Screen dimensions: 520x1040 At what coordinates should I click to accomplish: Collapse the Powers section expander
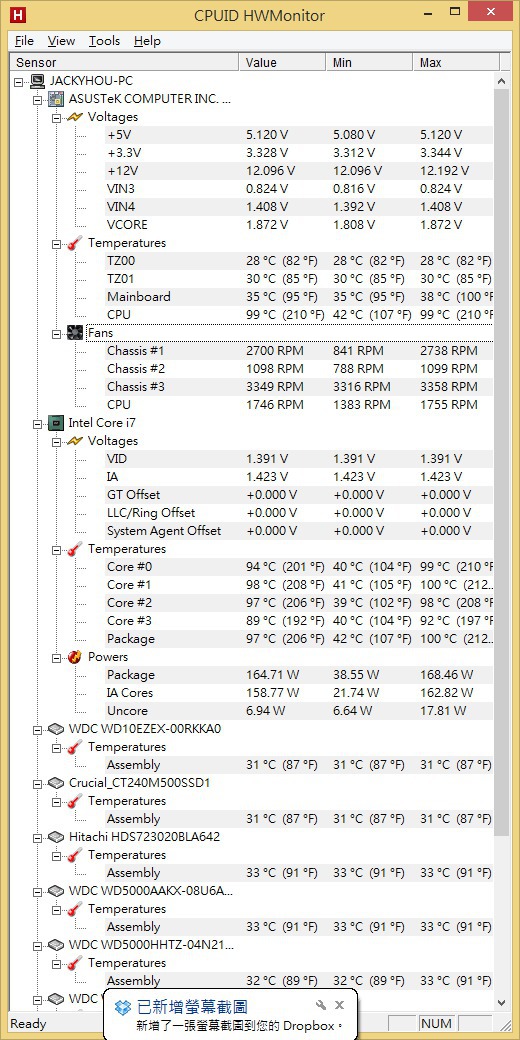pos(56,657)
